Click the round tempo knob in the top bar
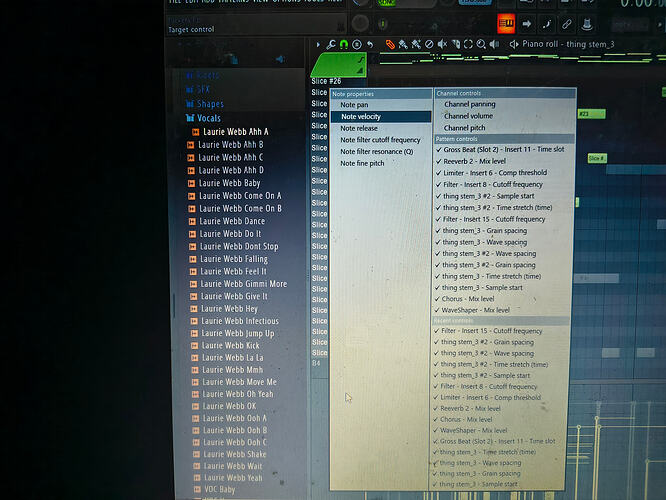The image size is (666, 500). click(x=360, y=22)
